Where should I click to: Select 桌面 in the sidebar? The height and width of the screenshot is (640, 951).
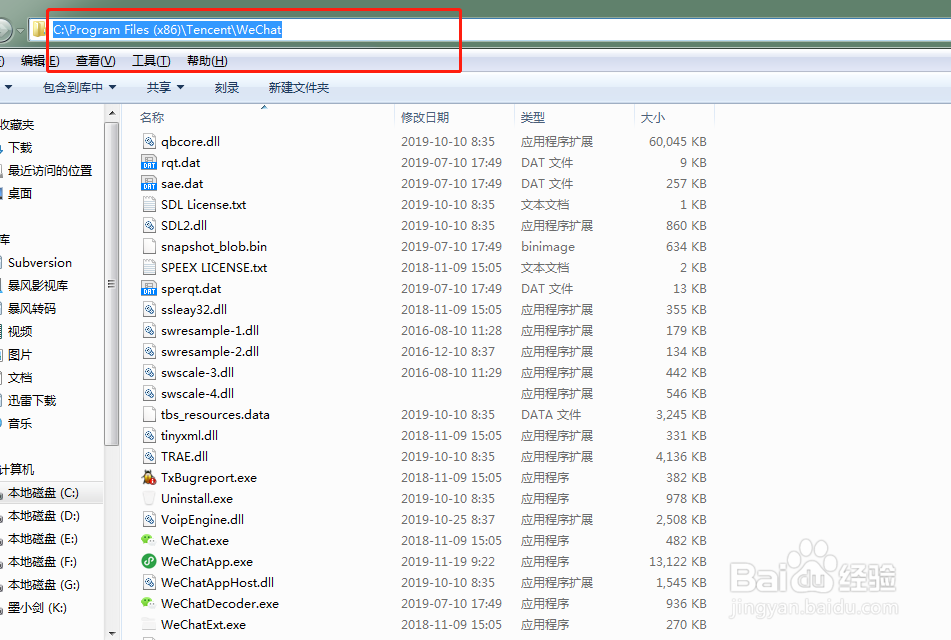coord(20,194)
